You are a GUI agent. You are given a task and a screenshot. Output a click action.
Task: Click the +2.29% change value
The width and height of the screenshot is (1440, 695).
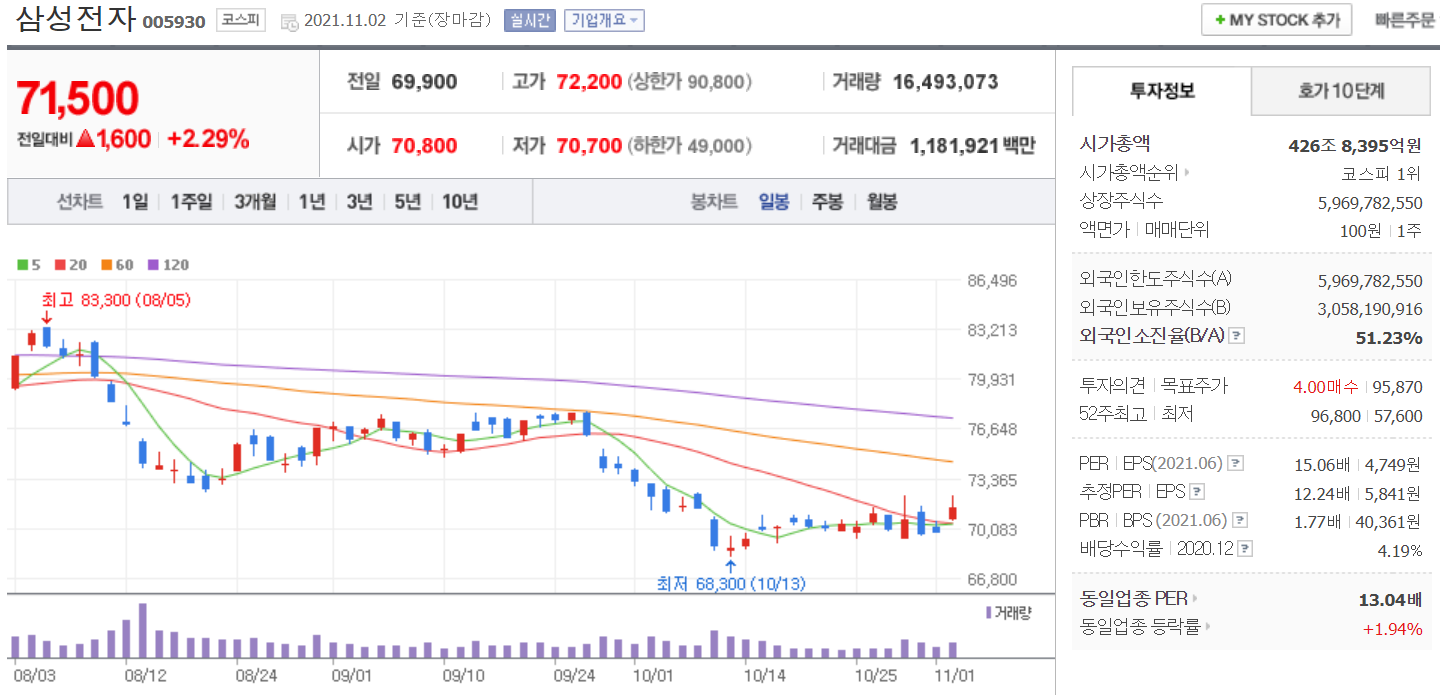[208, 139]
